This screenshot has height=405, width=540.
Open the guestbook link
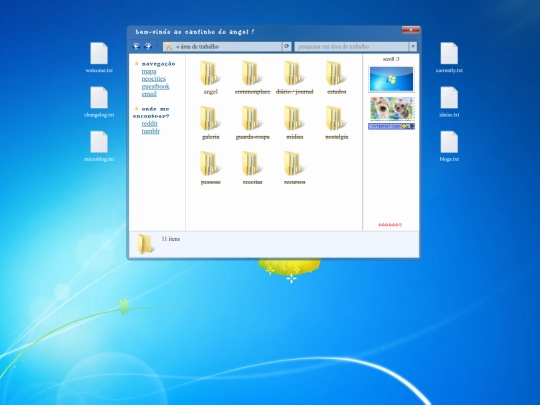(155, 86)
